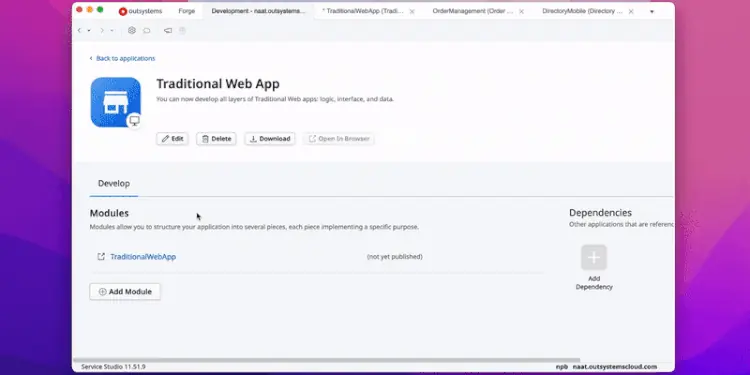Click the horizontal scrollbar at window bottom
This screenshot has height=375, width=750.
[x=326, y=360]
